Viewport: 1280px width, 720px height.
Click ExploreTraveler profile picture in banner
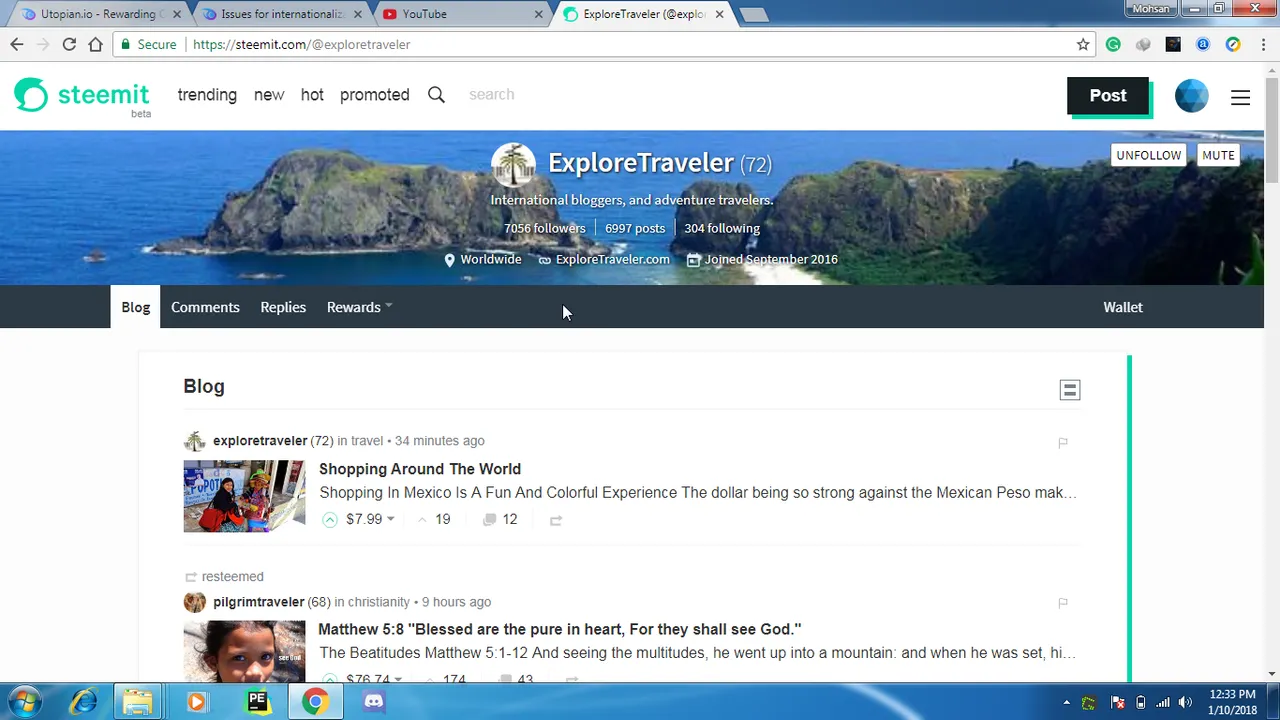pos(513,164)
